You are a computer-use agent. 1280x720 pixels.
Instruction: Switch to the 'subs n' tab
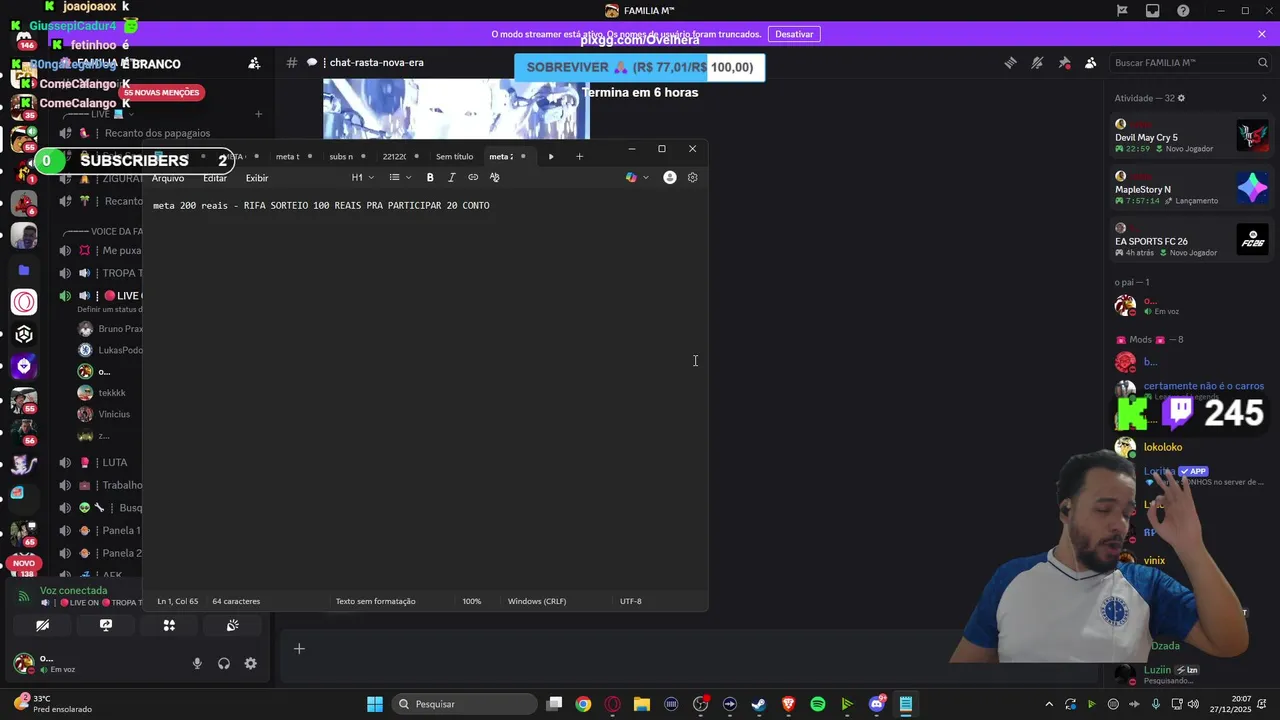(342, 156)
